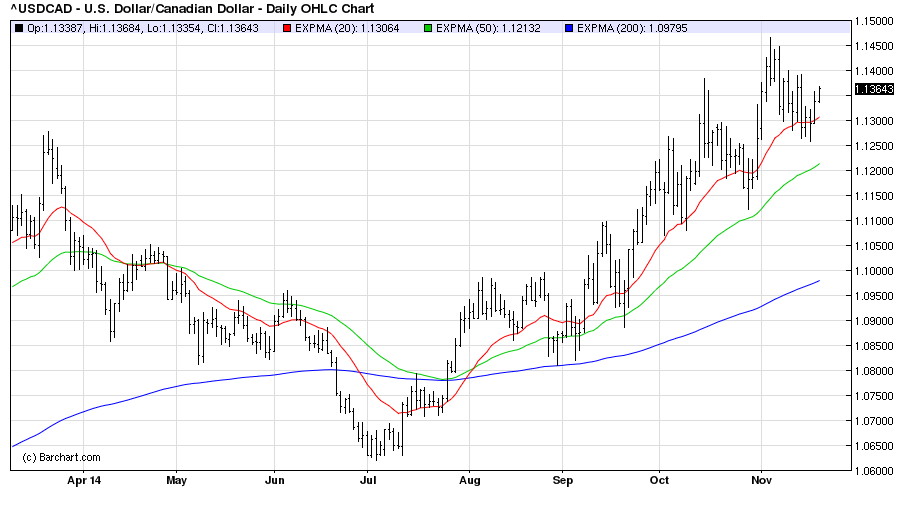Click the Nov date axis label
Image resolution: width=900 pixels, height=511 pixels.
763,480
